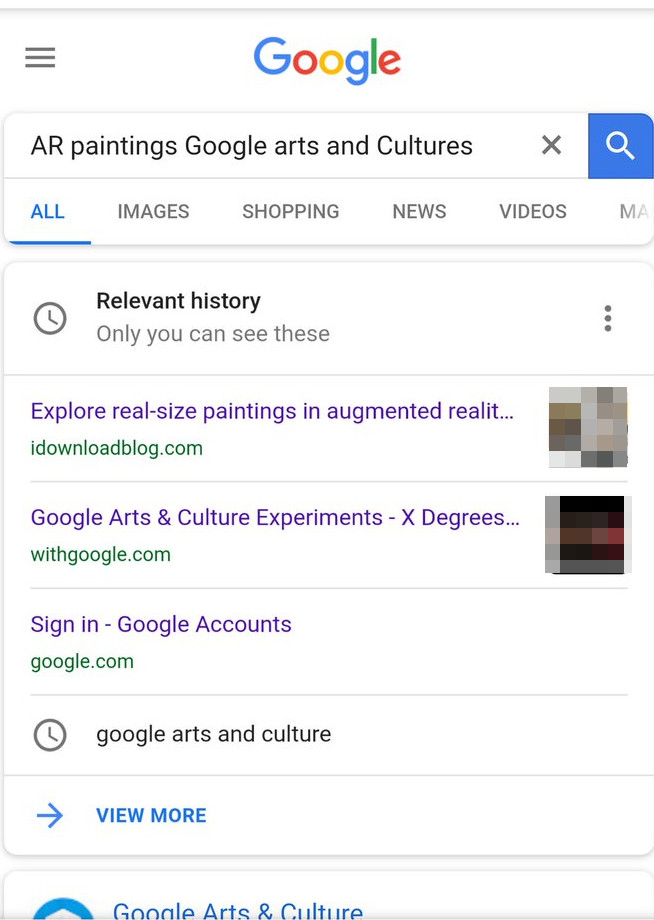
Task: Open the SHOPPING results tab
Action: pyautogui.click(x=290, y=211)
